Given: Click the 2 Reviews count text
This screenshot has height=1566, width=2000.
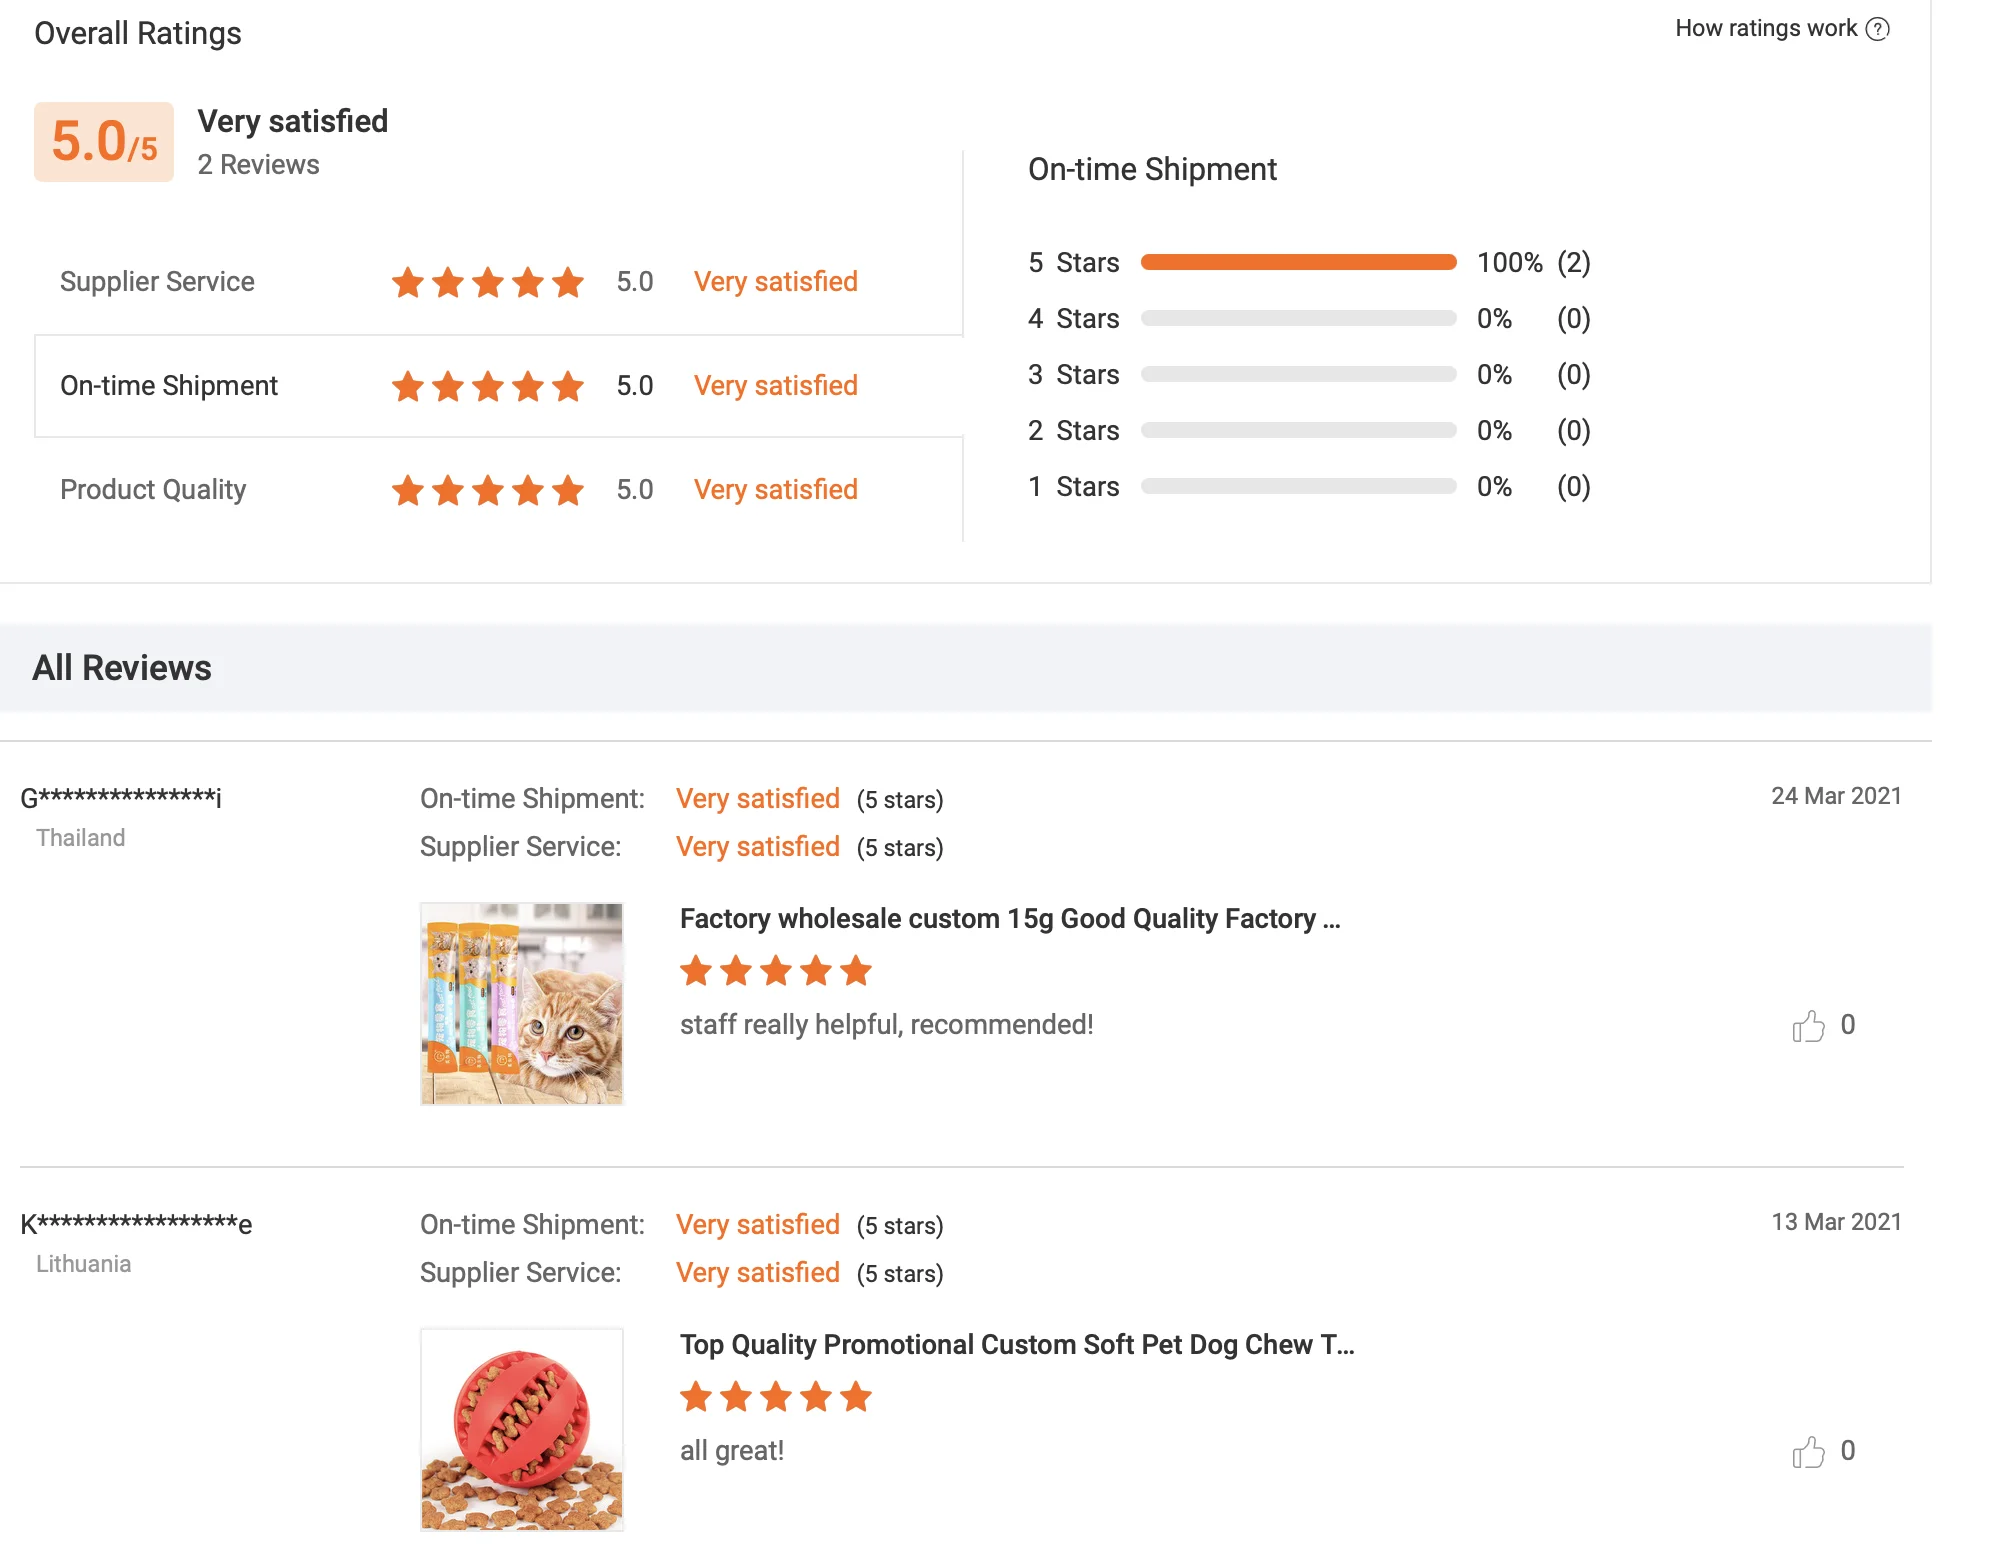Looking at the screenshot, I should point(258,165).
